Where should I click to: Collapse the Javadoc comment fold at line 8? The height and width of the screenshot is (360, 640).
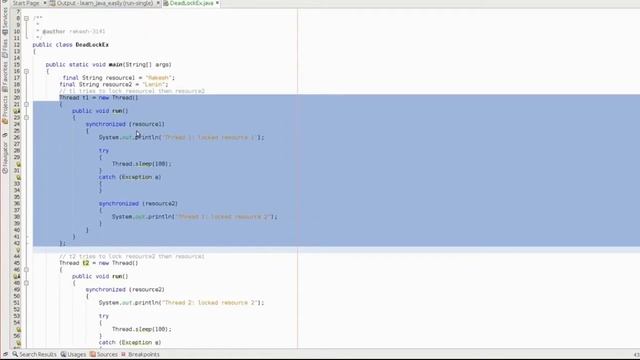27,18
